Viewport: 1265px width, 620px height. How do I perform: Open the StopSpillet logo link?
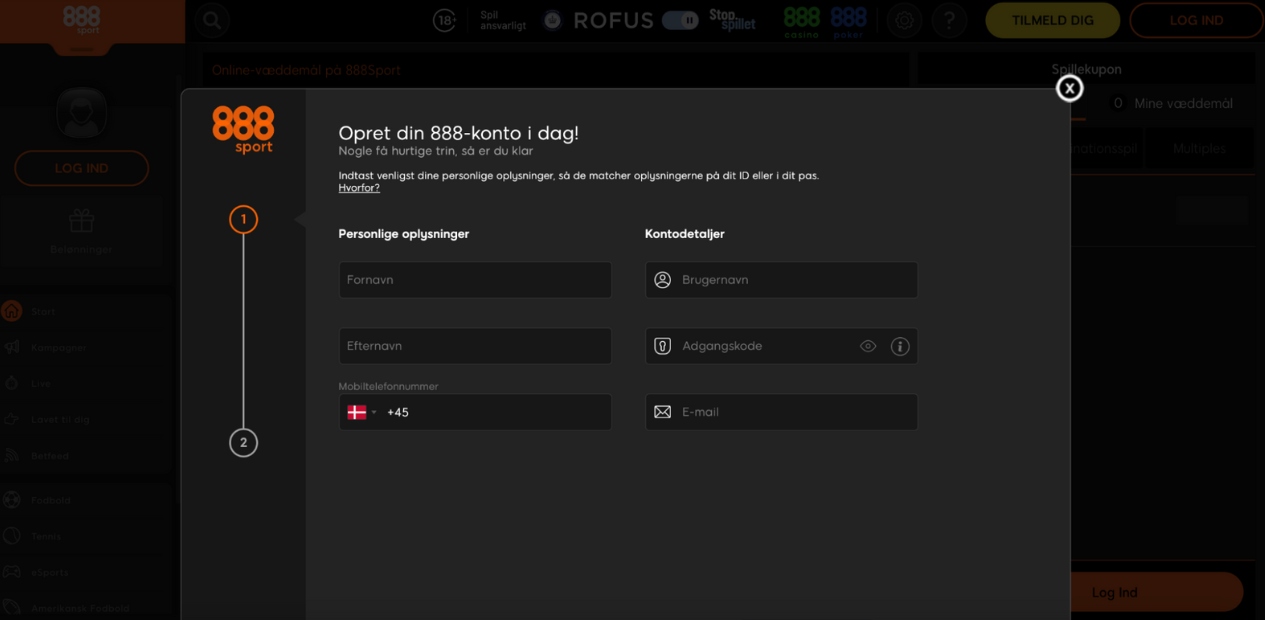[x=732, y=20]
